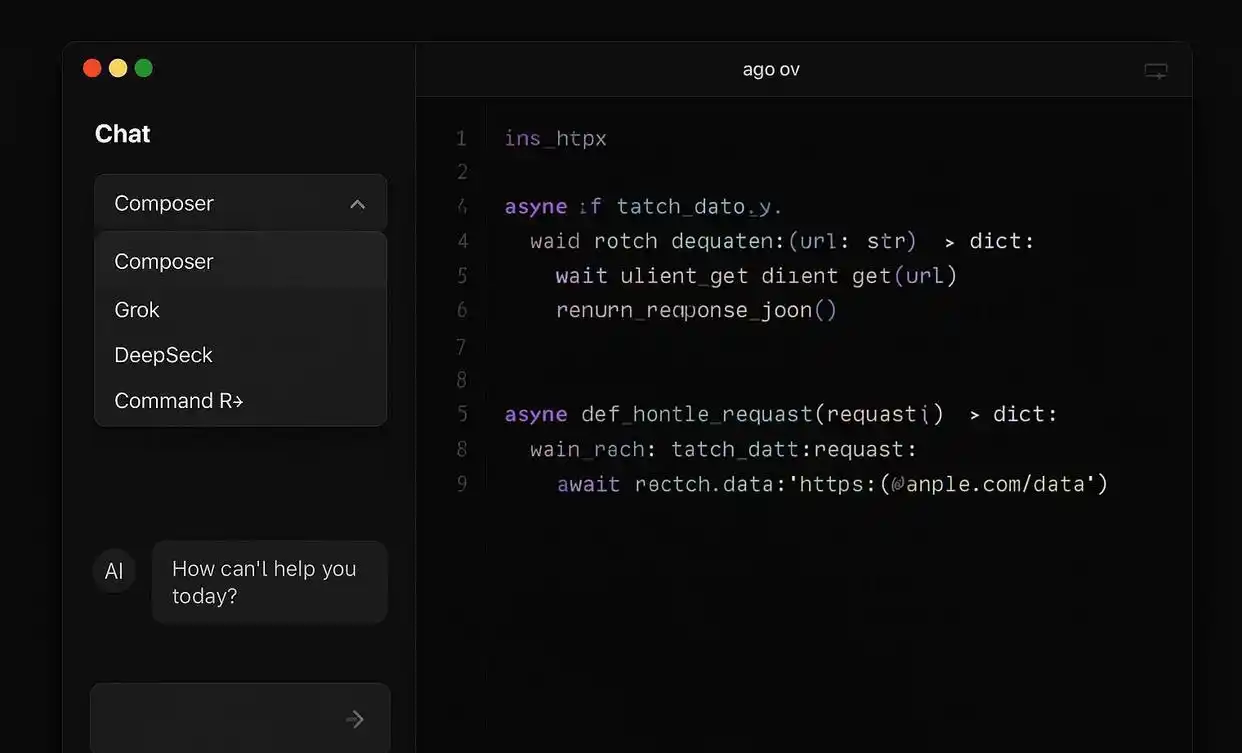
Task: Focus the chat message input field
Action: [x=215, y=718]
